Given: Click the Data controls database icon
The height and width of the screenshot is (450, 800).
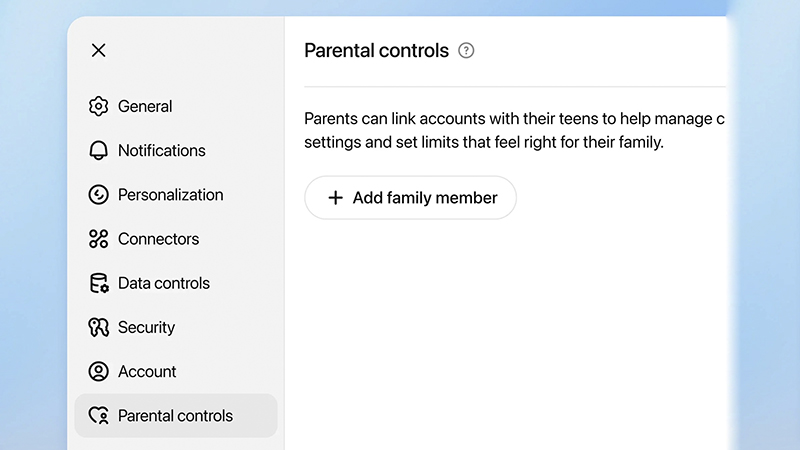Looking at the screenshot, I should (x=98, y=283).
